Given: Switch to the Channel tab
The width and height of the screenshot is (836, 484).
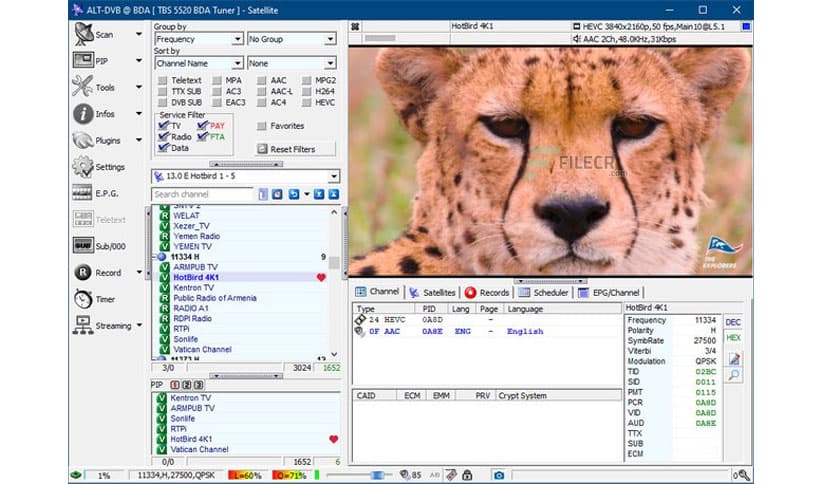Looking at the screenshot, I should pyautogui.click(x=377, y=292).
